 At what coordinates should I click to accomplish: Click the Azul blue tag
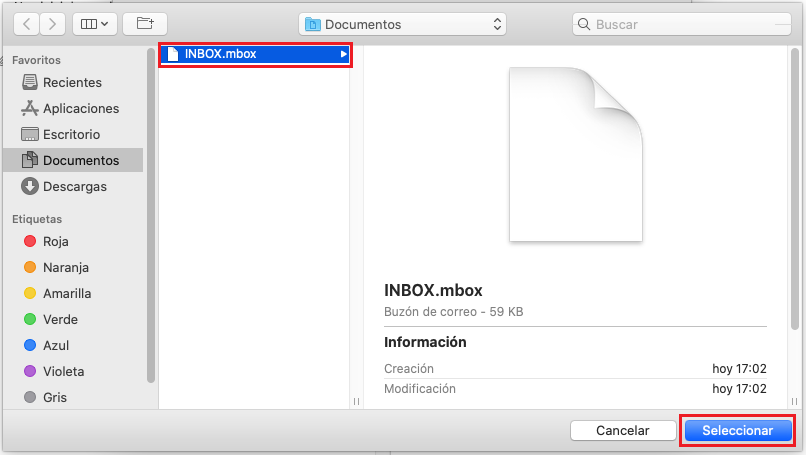(56, 345)
